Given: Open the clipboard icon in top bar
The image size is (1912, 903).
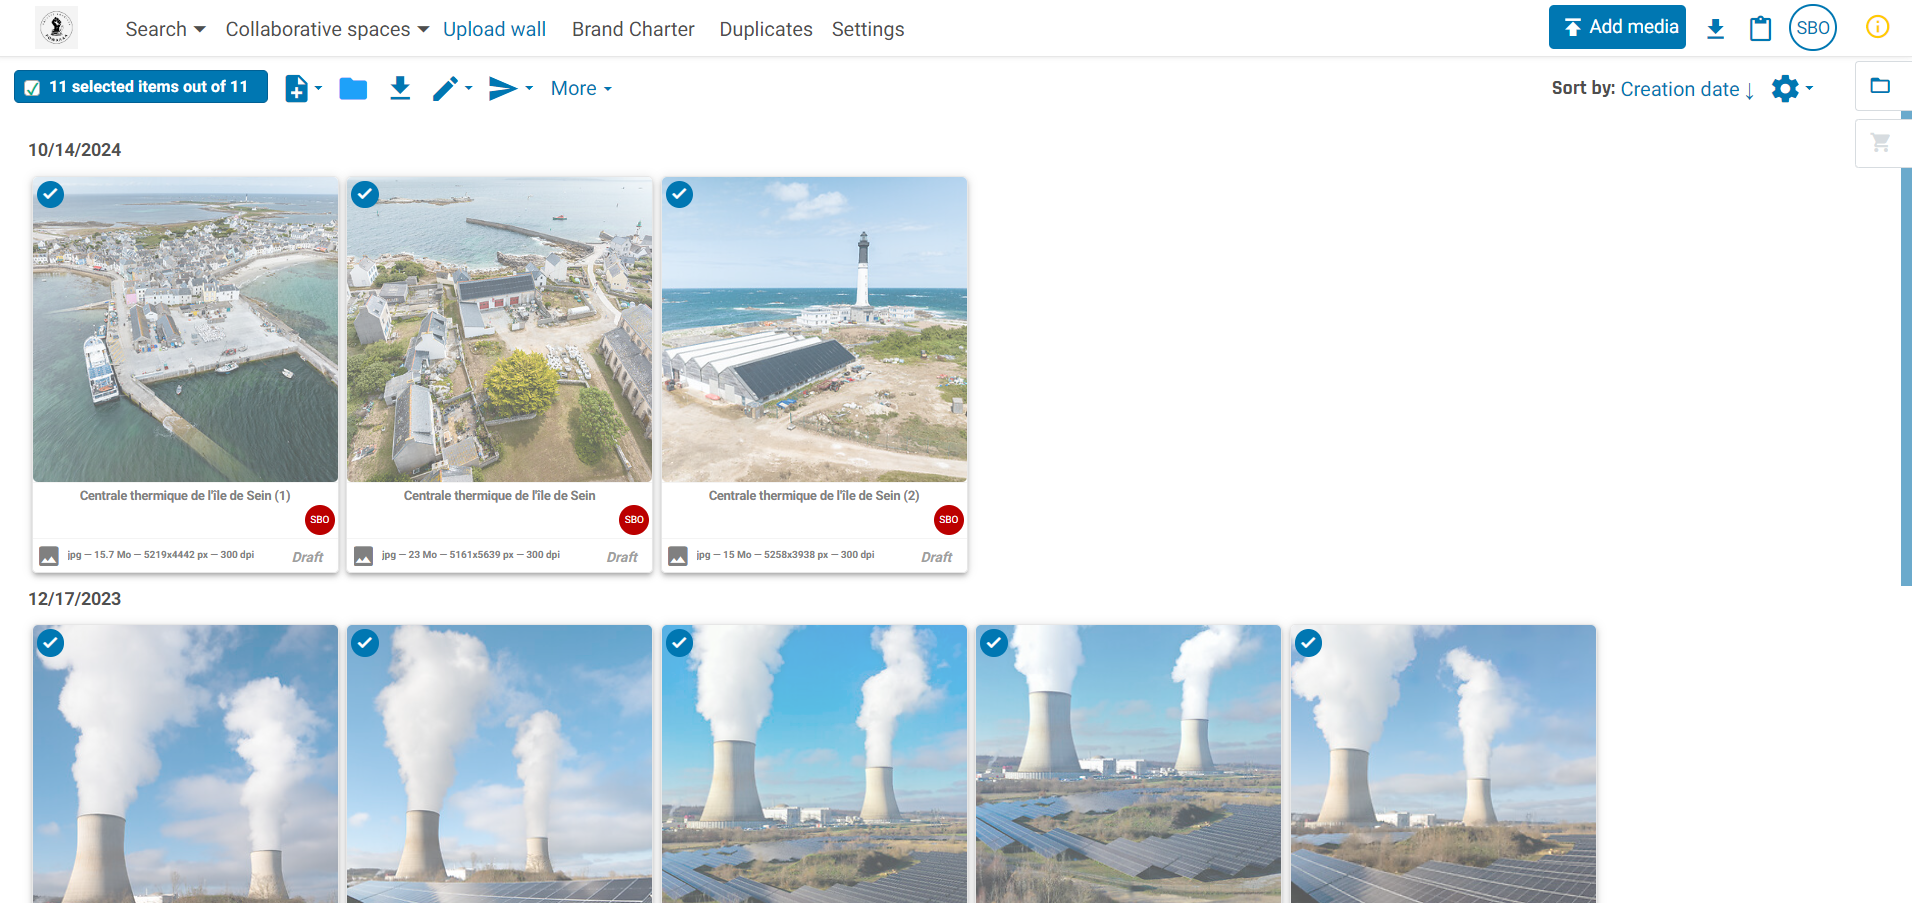Looking at the screenshot, I should pos(1760,28).
